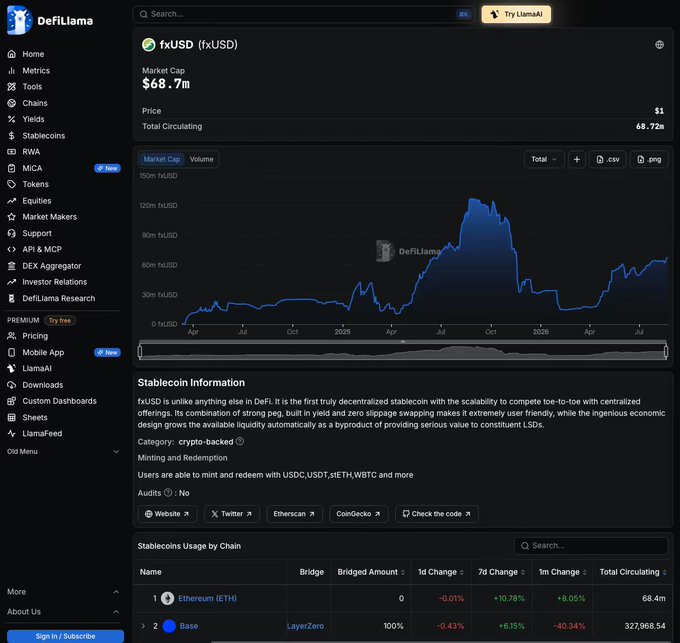
Task: Click category info icon next to crypto-backed
Action: click(x=239, y=441)
